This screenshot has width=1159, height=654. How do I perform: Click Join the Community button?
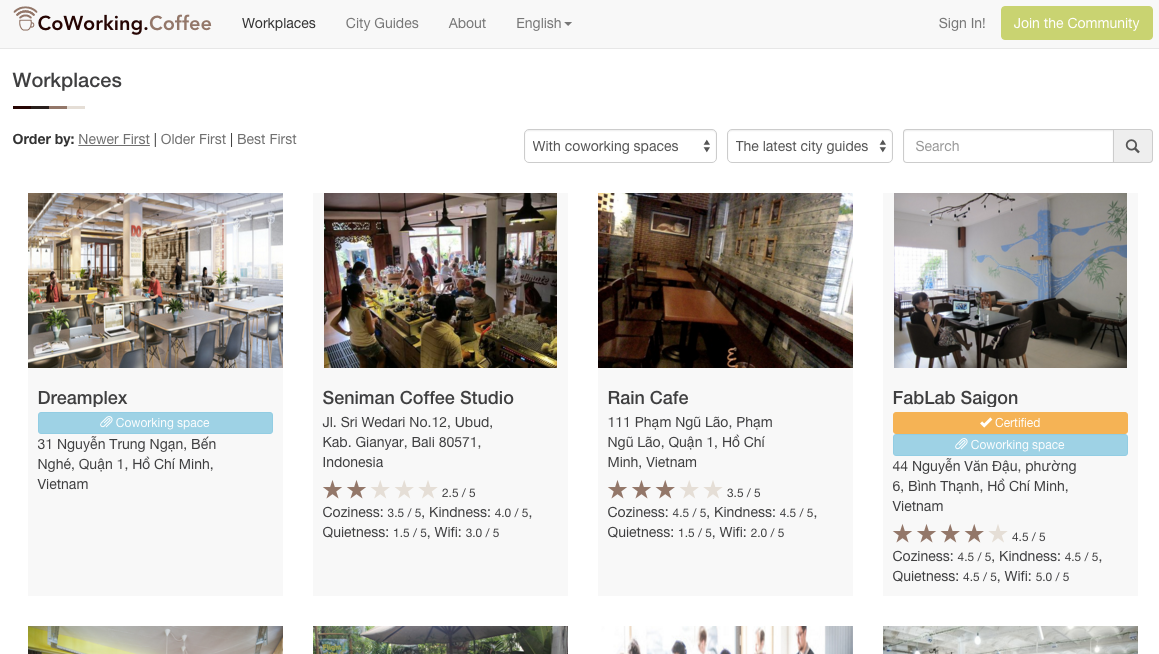[x=1076, y=23]
